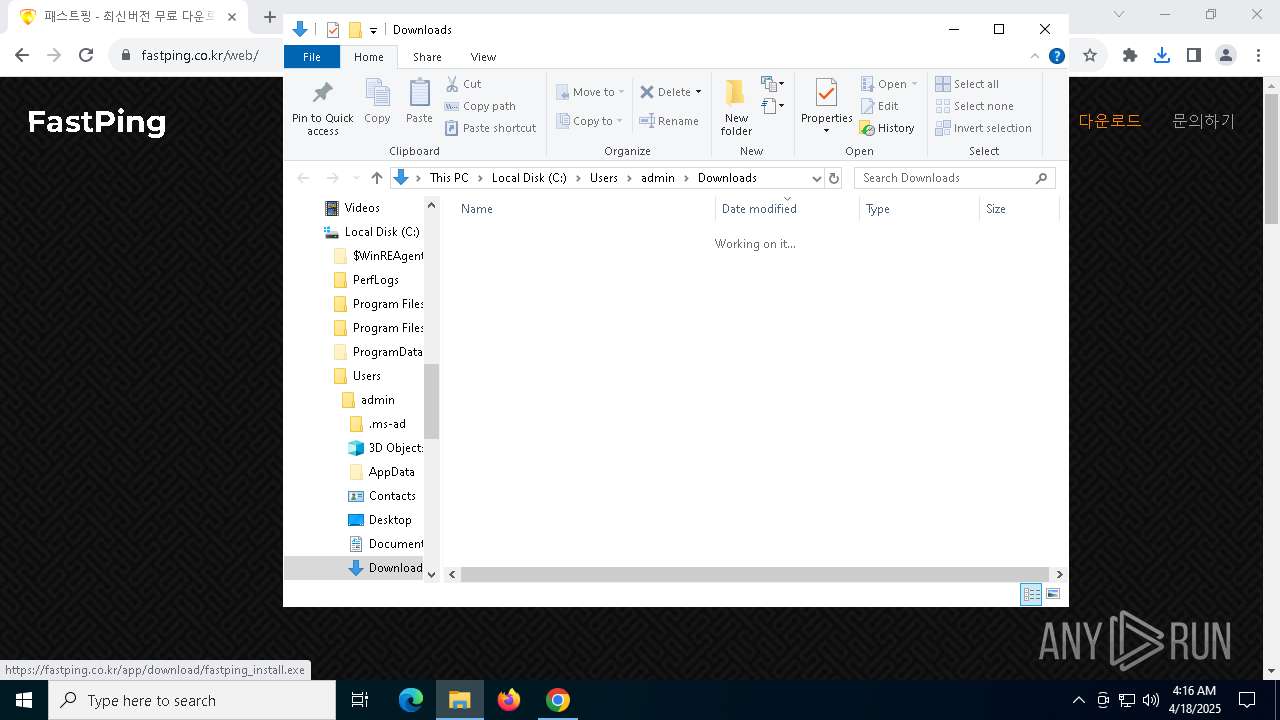Viewport: 1280px width, 720px height.
Task: Select ProgramData folder in tree
Action: [x=387, y=352]
